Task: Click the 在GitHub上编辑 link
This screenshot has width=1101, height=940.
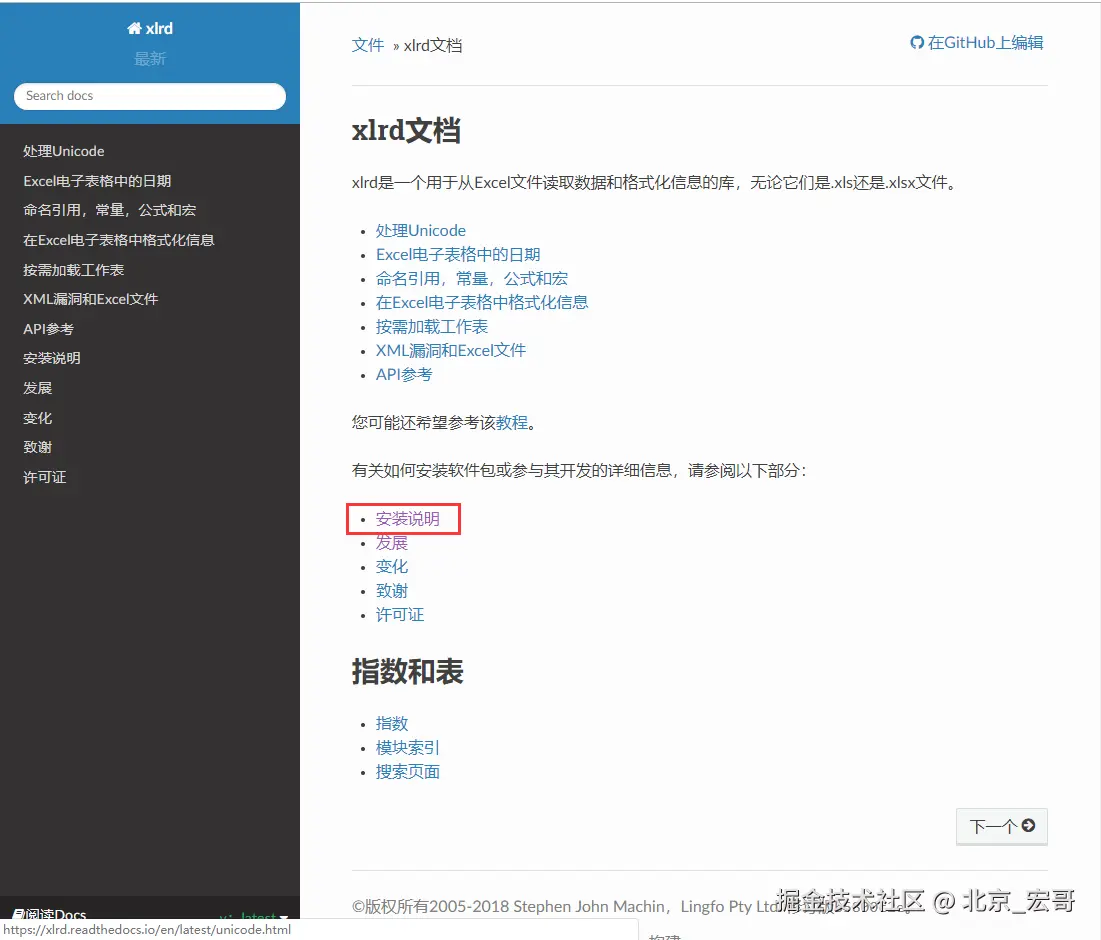Action: [x=977, y=43]
